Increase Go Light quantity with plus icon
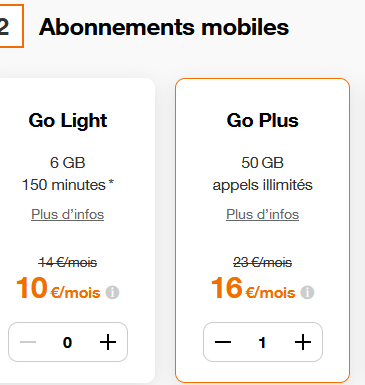This screenshot has width=365, height=385. (x=108, y=342)
